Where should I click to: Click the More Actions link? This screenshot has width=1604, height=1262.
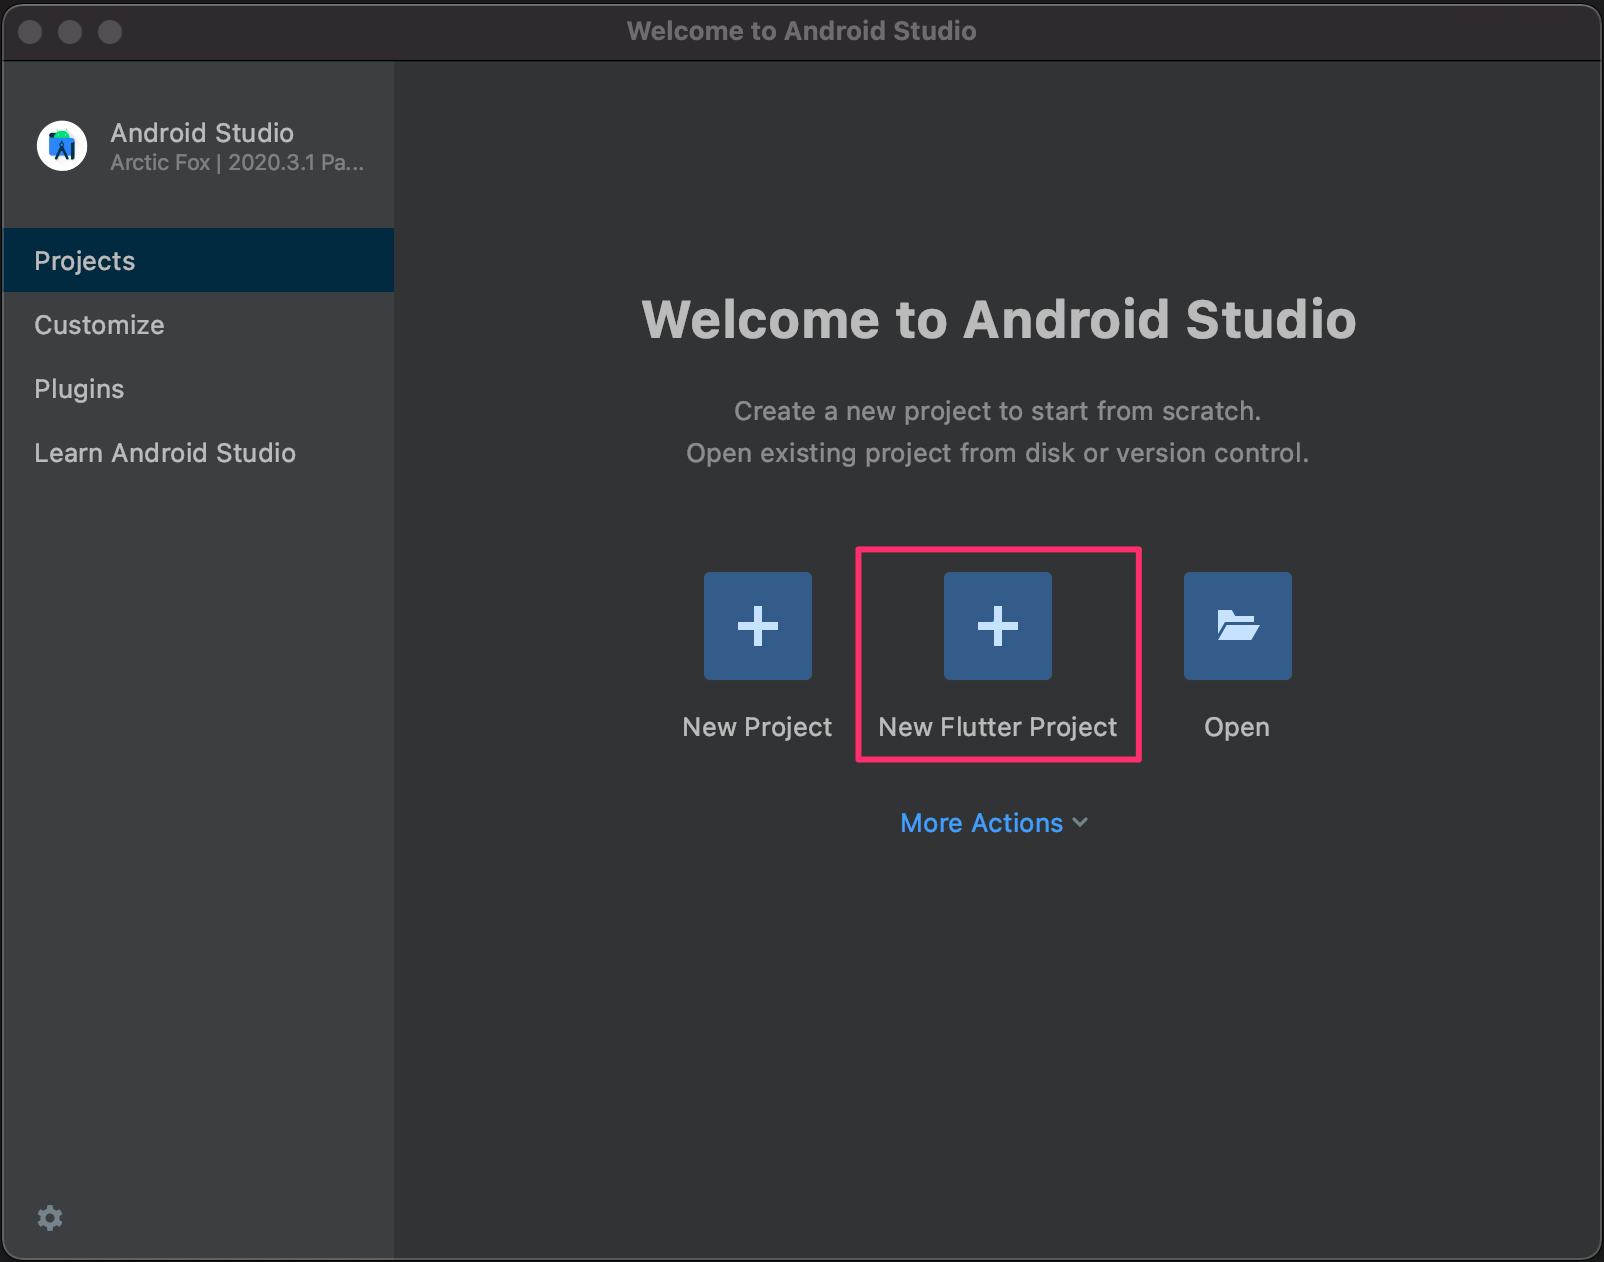981,823
